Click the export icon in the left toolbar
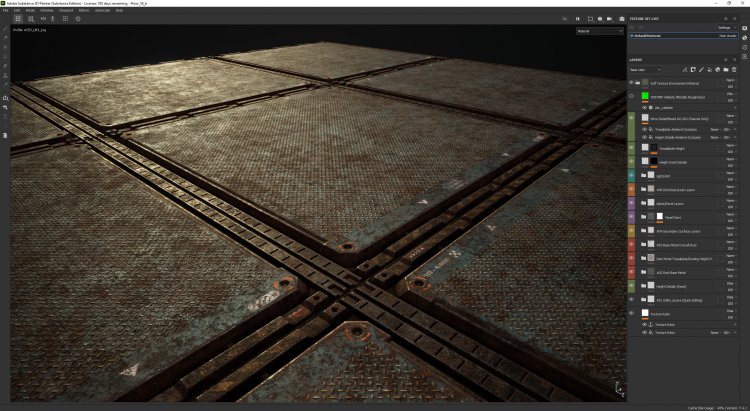This screenshot has width=750, height=411. click(5, 98)
